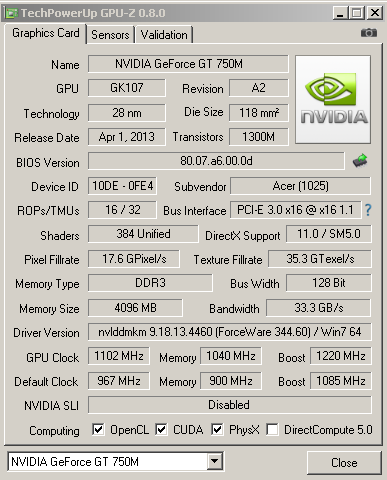Screen dimensions: 387x480
Task: Toggle the OpenCL checkbox
Action: (x=98, y=429)
